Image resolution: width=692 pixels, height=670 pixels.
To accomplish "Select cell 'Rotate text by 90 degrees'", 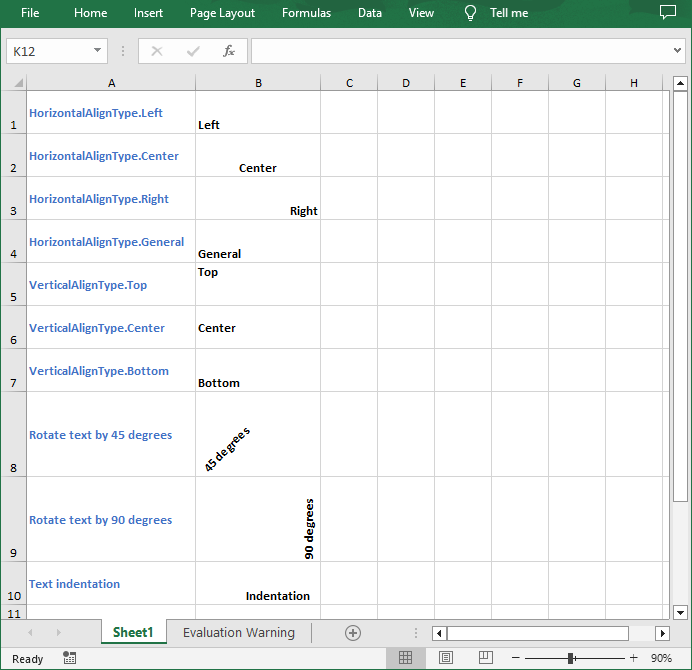I will click(111, 519).
